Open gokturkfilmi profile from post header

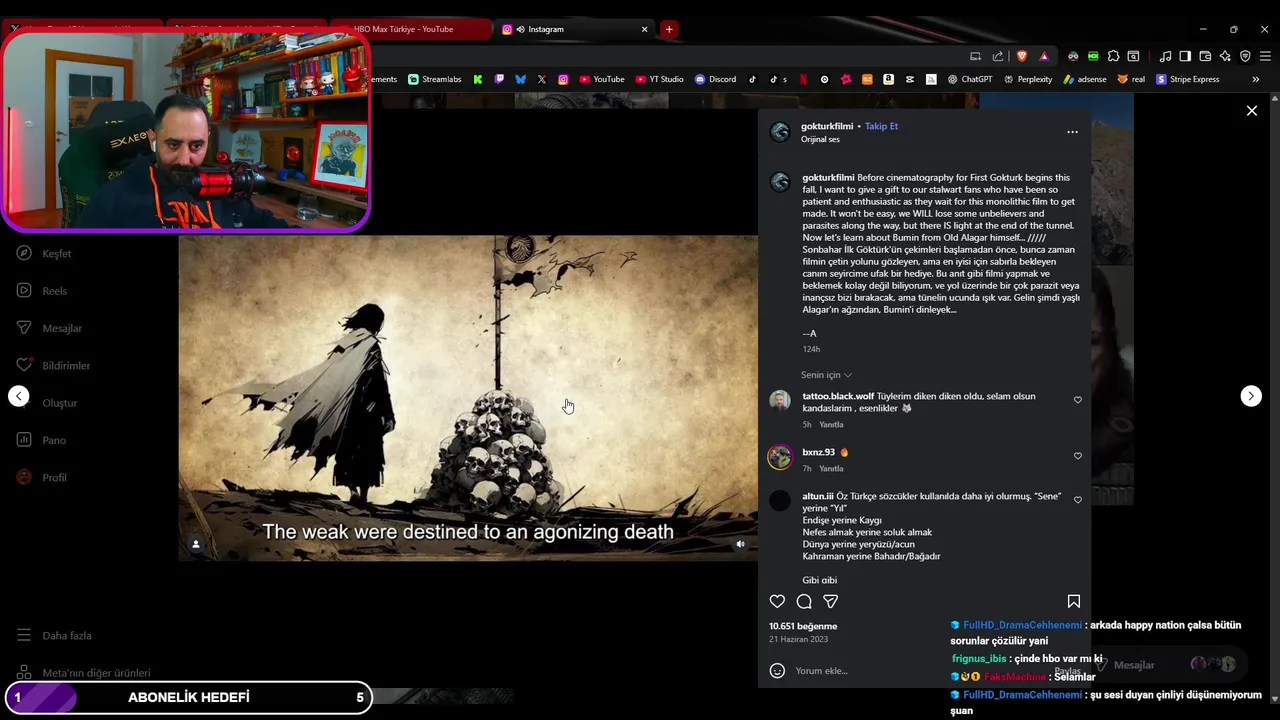click(826, 126)
